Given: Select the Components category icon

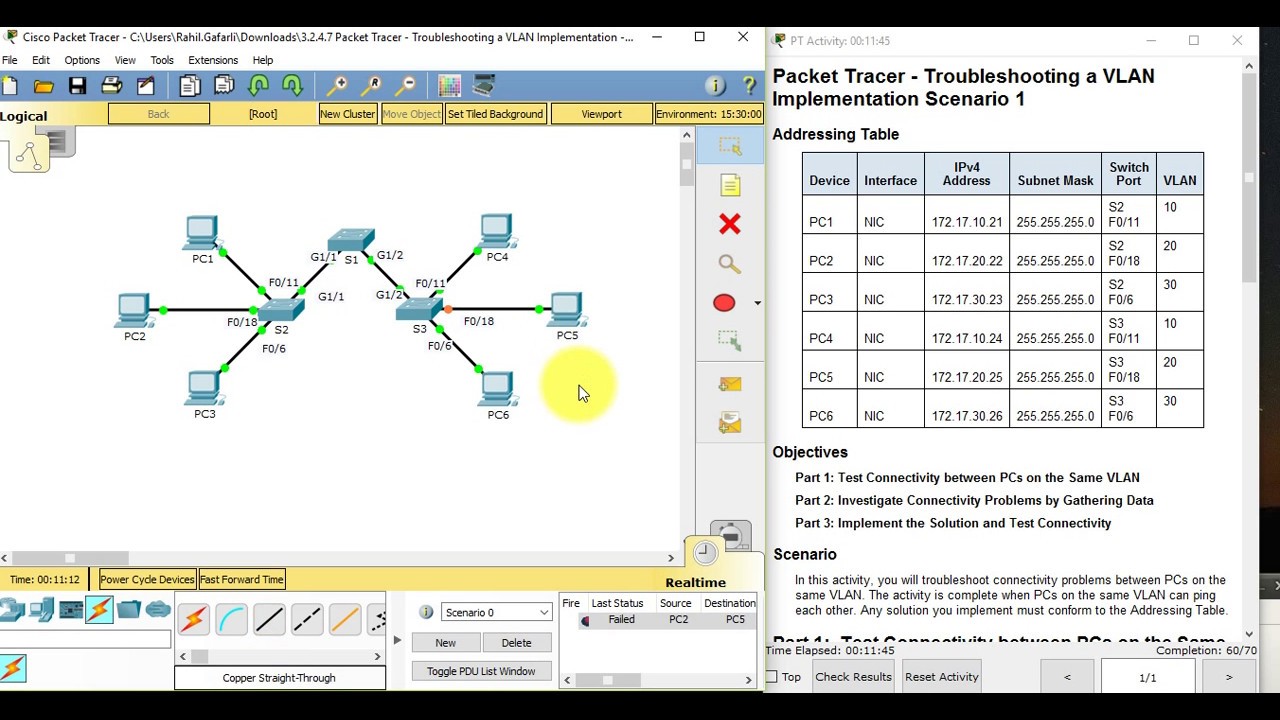Looking at the screenshot, I should (x=70, y=609).
